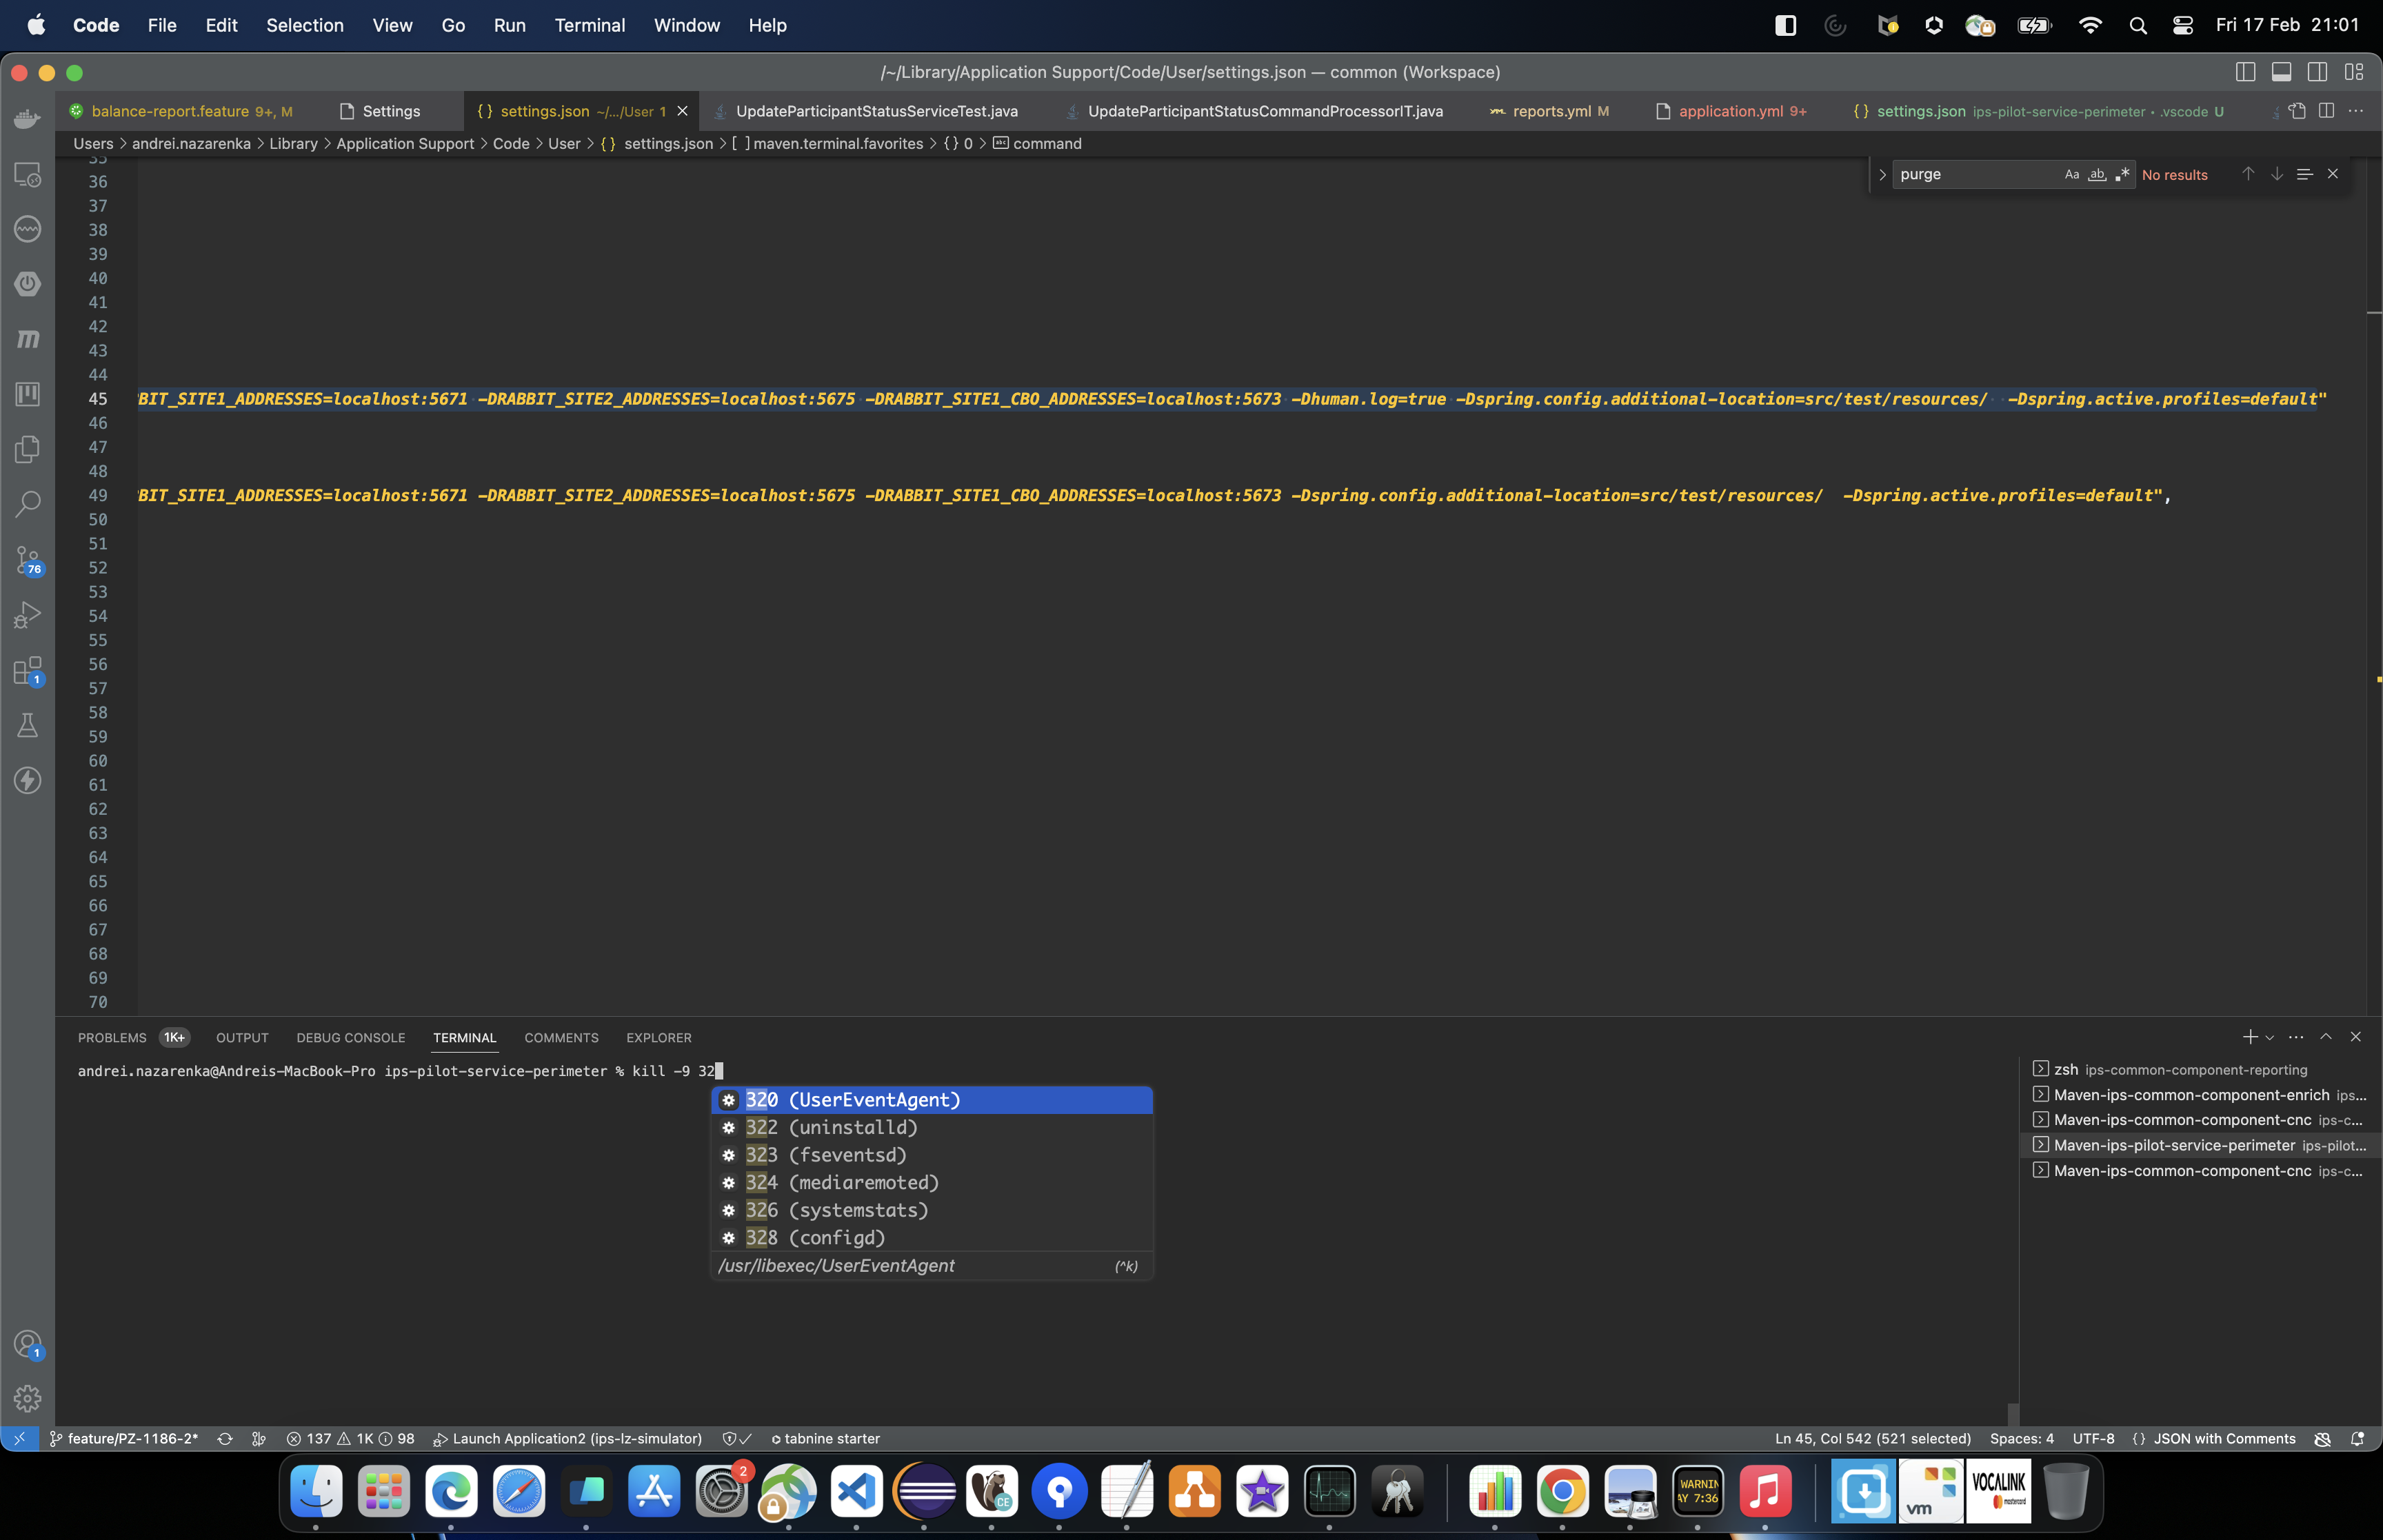Open the Maven sidebar view
The height and width of the screenshot is (1540, 2383).
[27, 338]
